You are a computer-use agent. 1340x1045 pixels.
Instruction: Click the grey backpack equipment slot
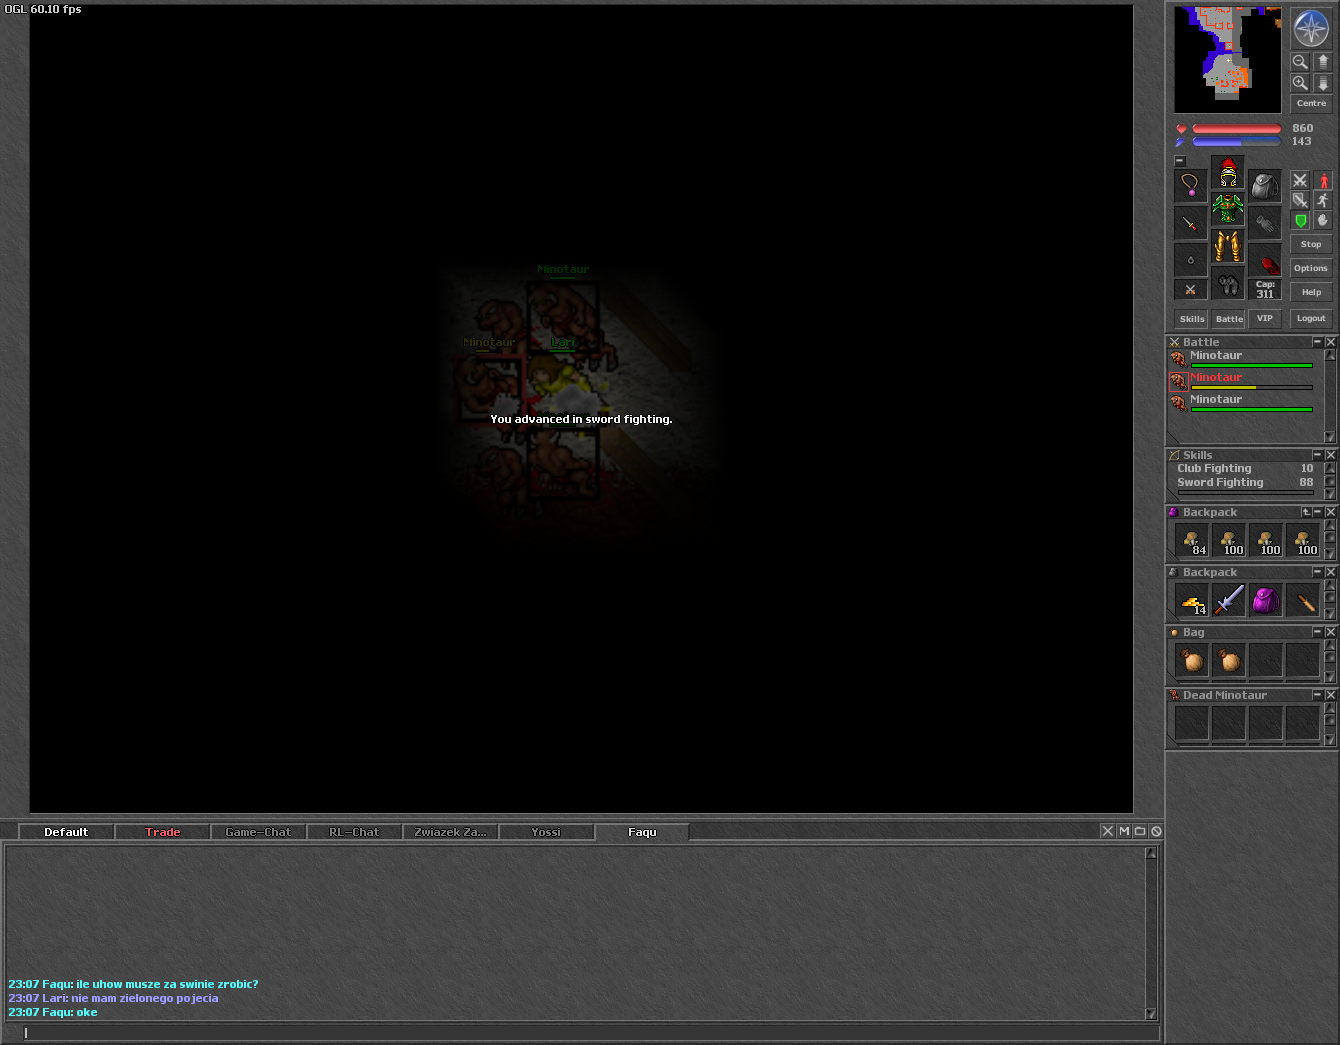(1265, 186)
